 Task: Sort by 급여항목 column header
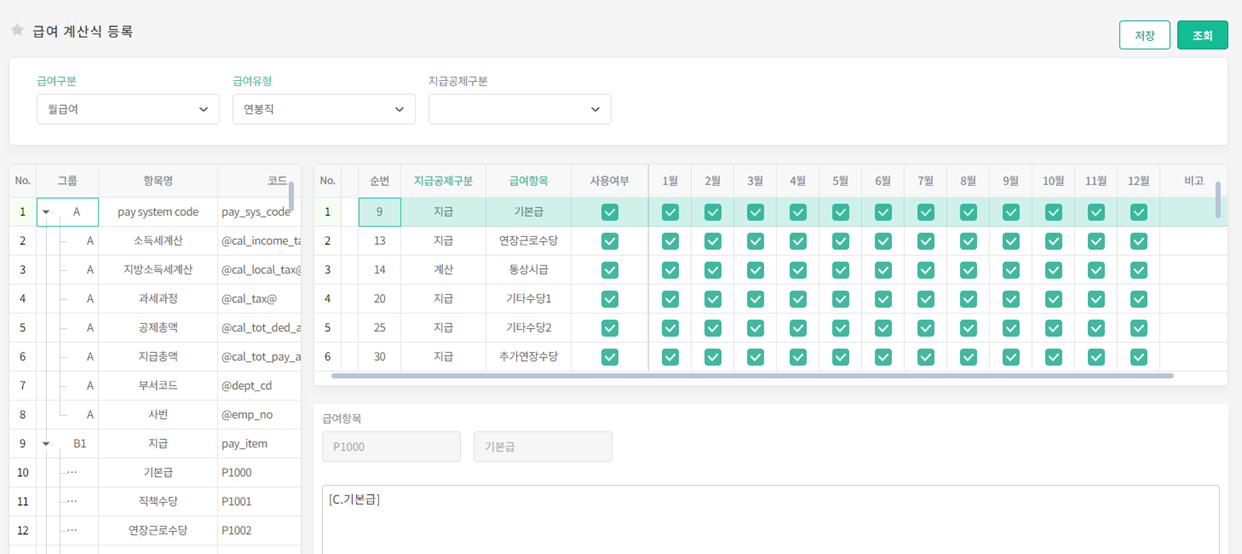click(x=528, y=181)
